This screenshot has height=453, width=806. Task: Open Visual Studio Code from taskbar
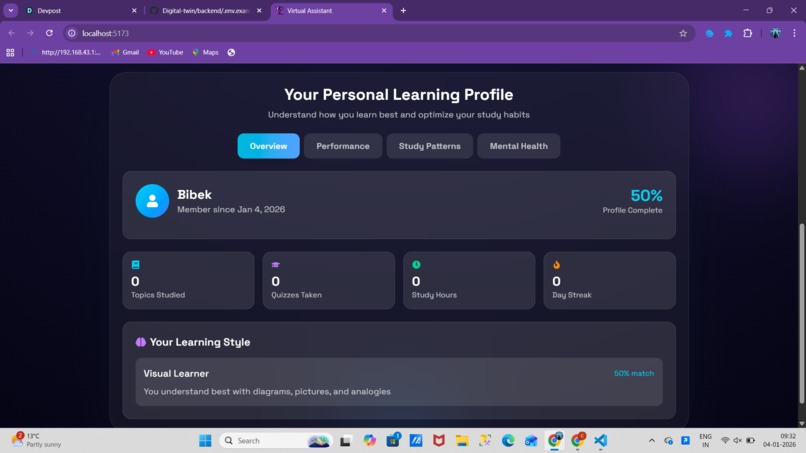tap(600, 441)
